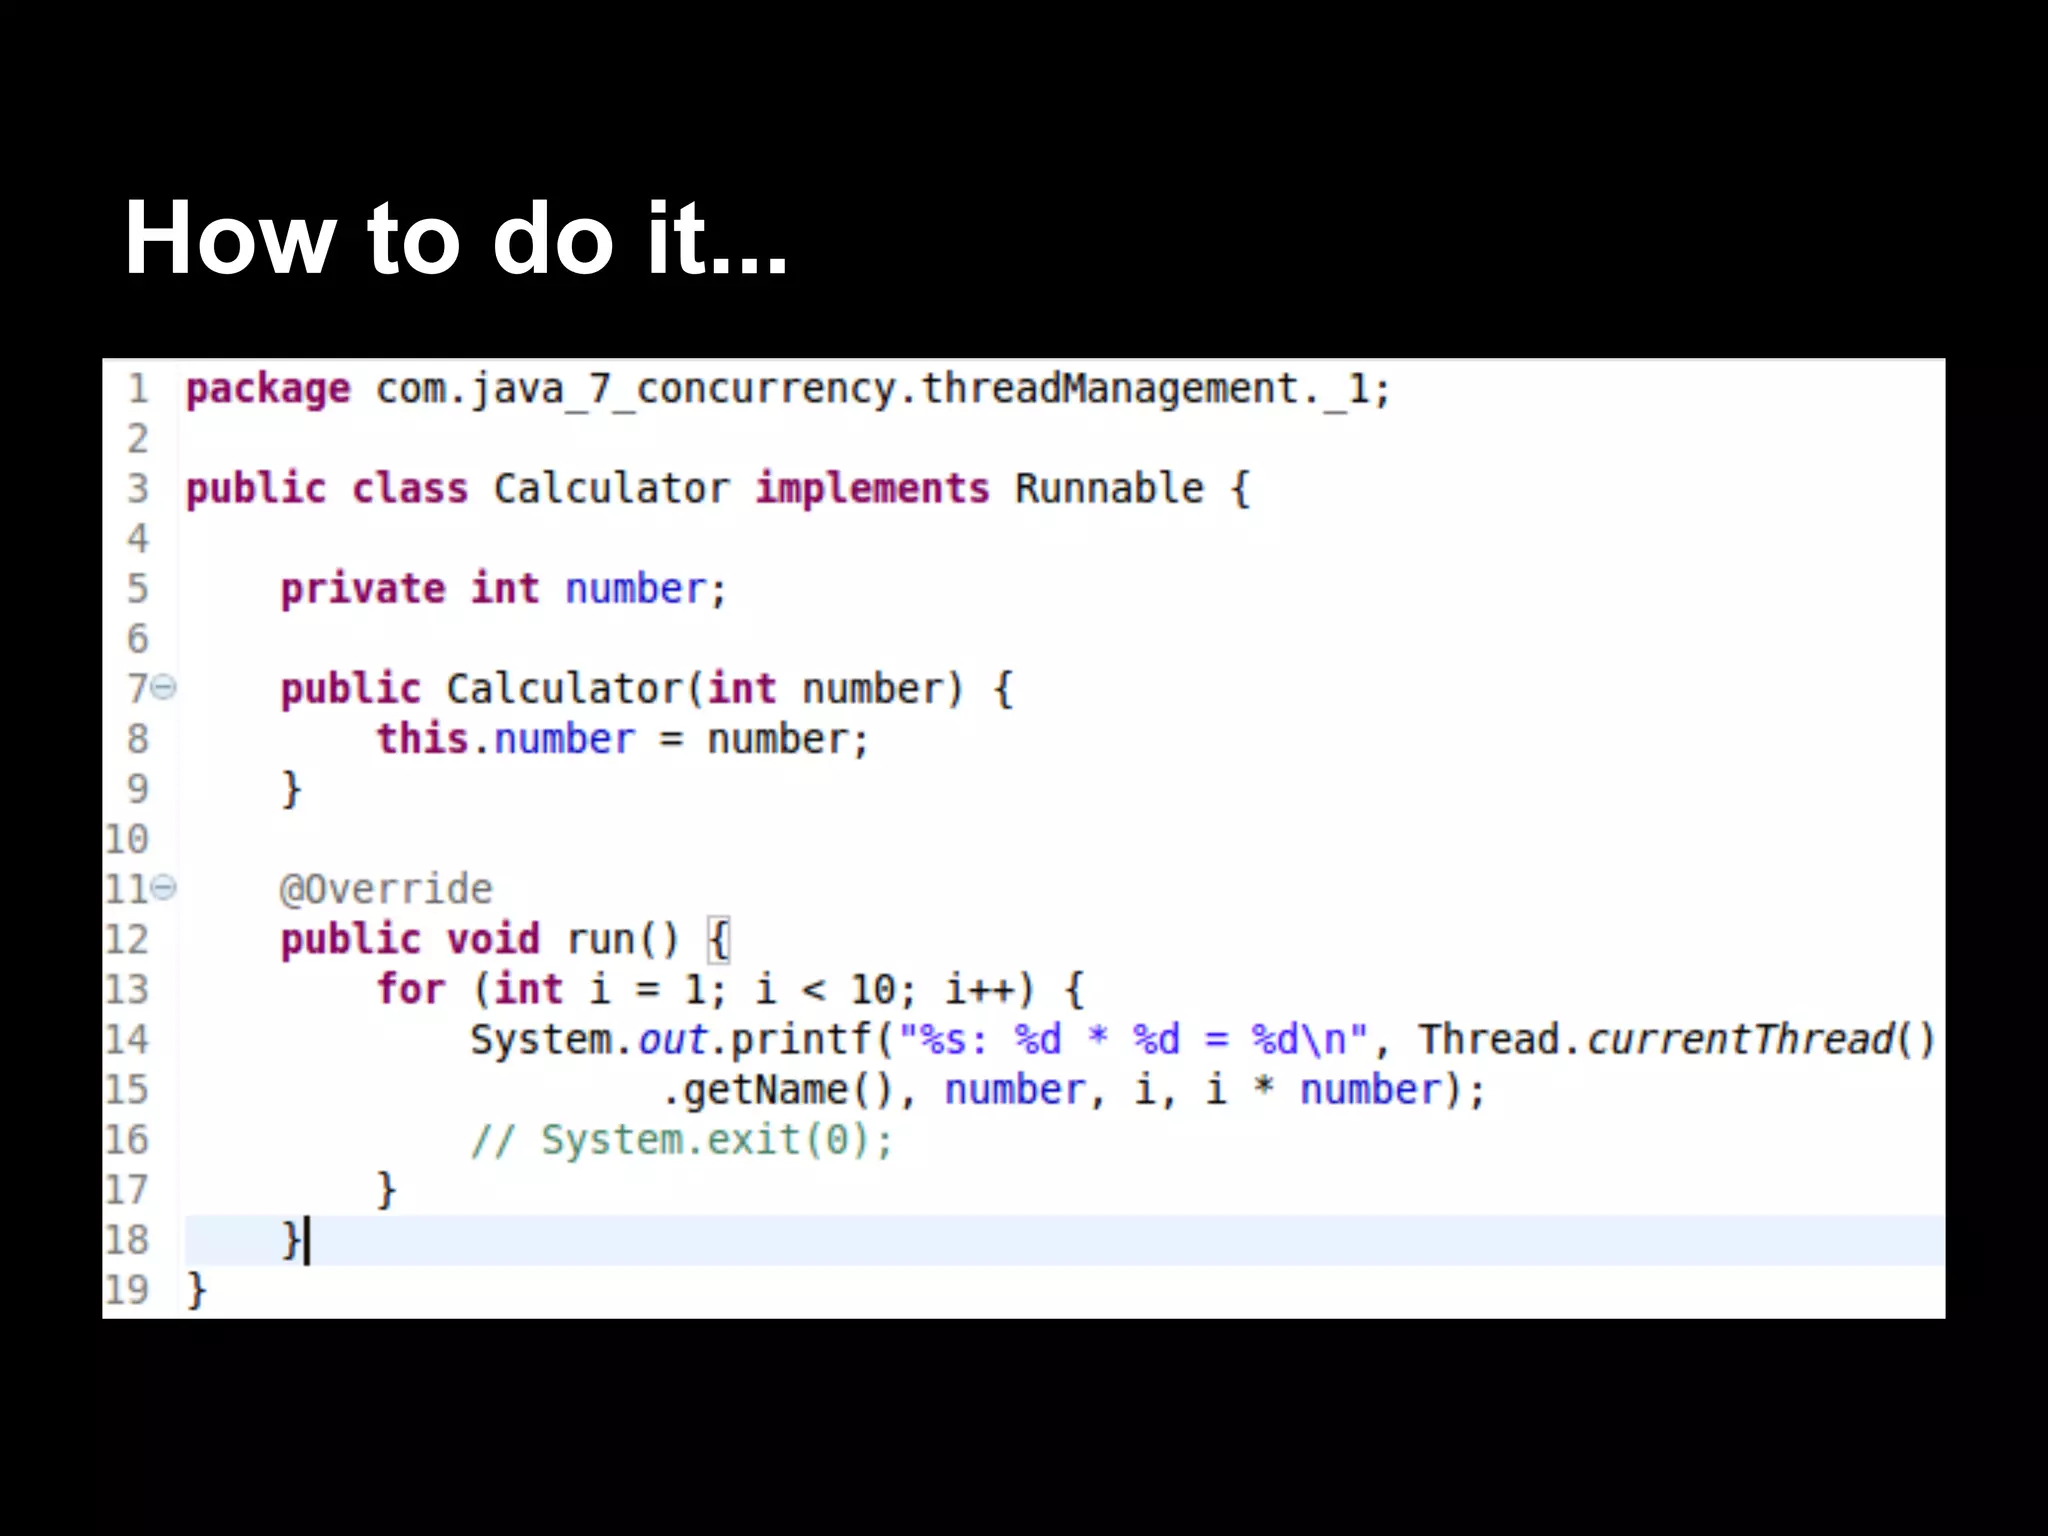
Task: Click line number 19 in the gutter
Action: pyautogui.click(x=127, y=1289)
